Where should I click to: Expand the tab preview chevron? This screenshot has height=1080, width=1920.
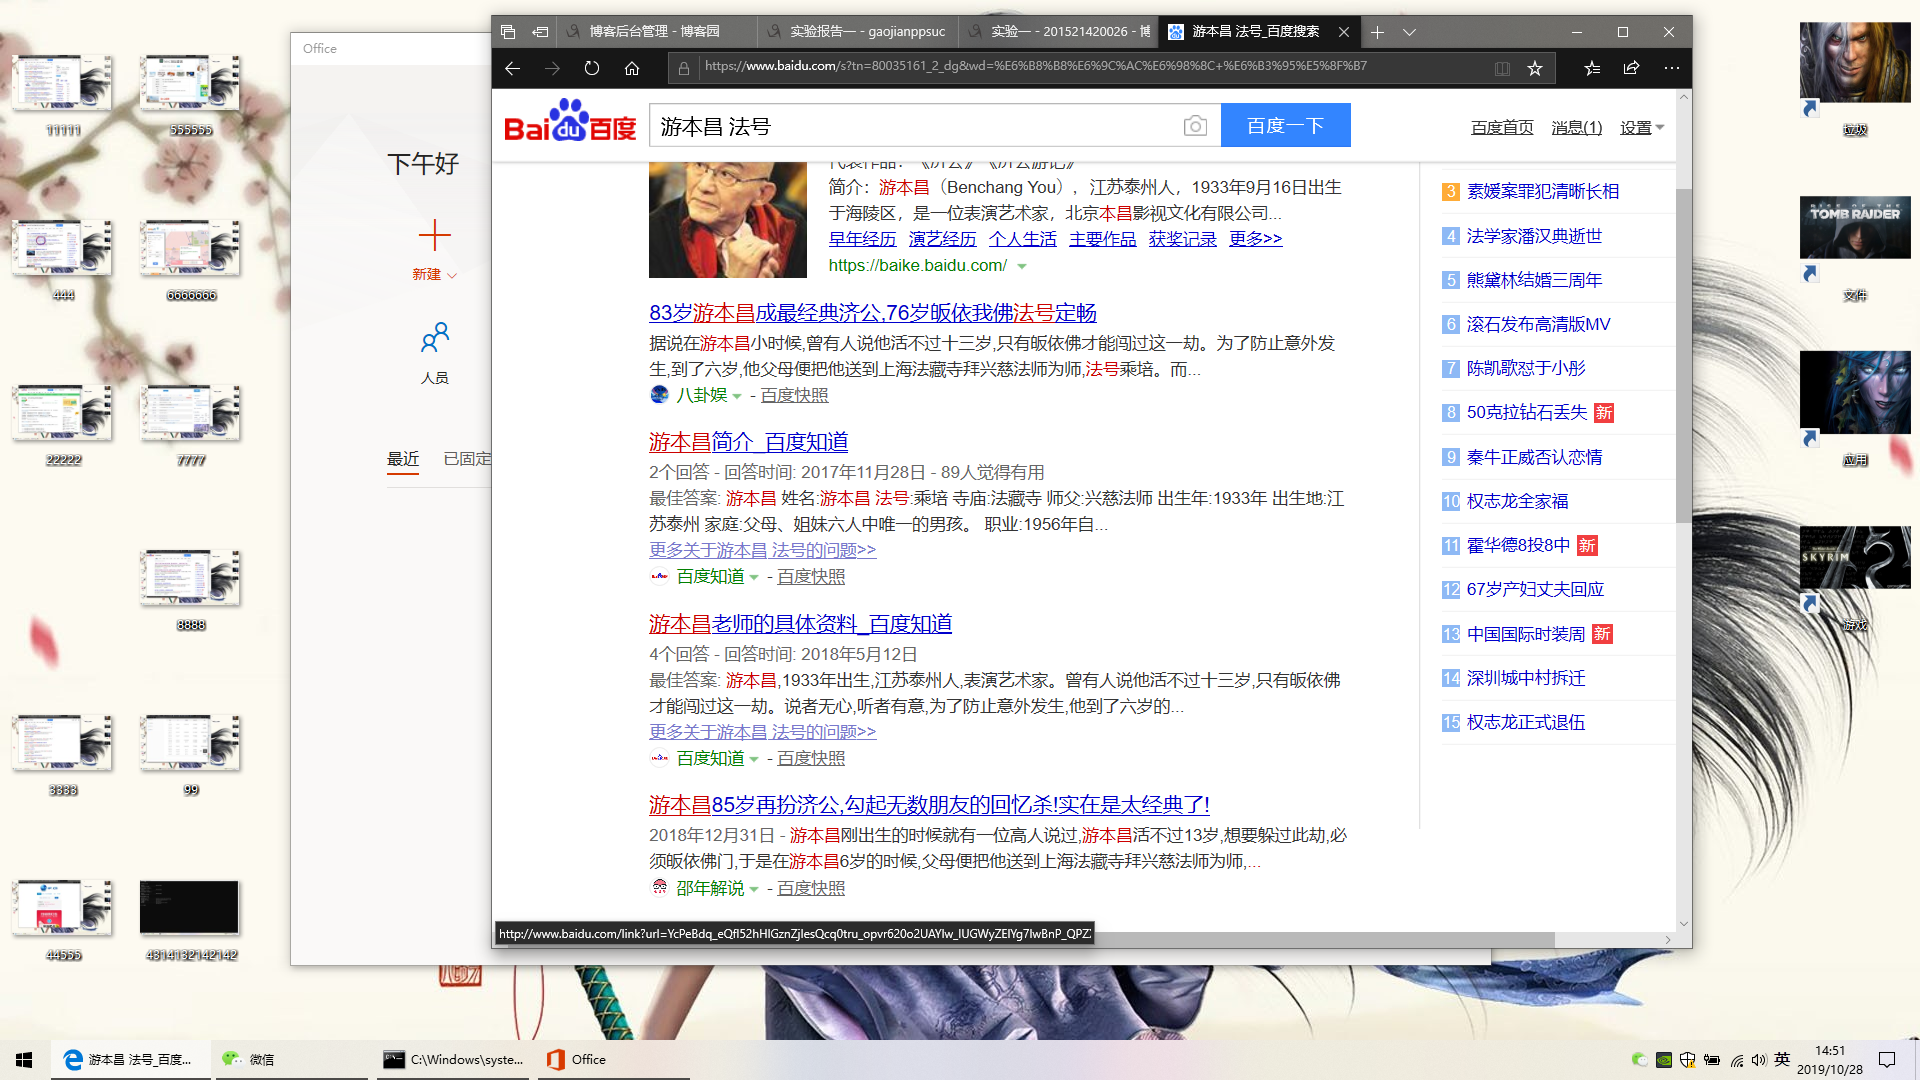[1409, 32]
